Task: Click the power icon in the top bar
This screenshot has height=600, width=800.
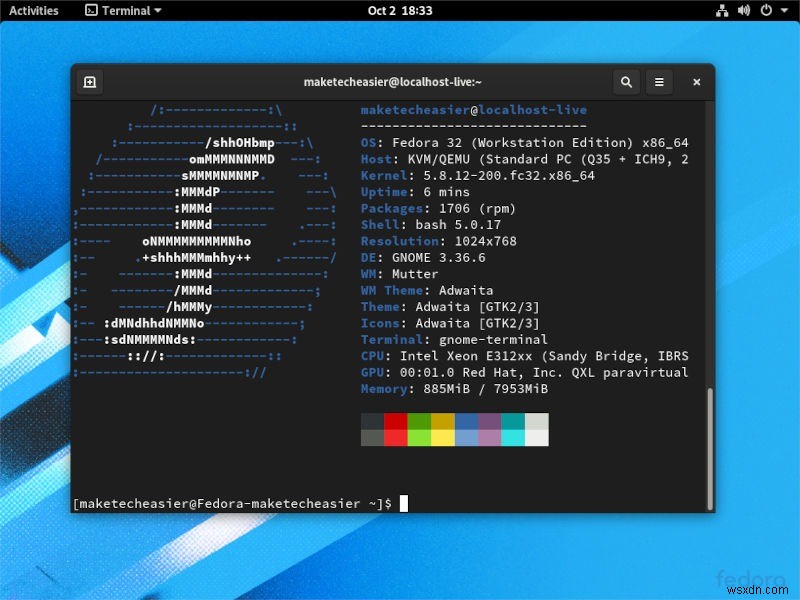Action: tap(766, 11)
